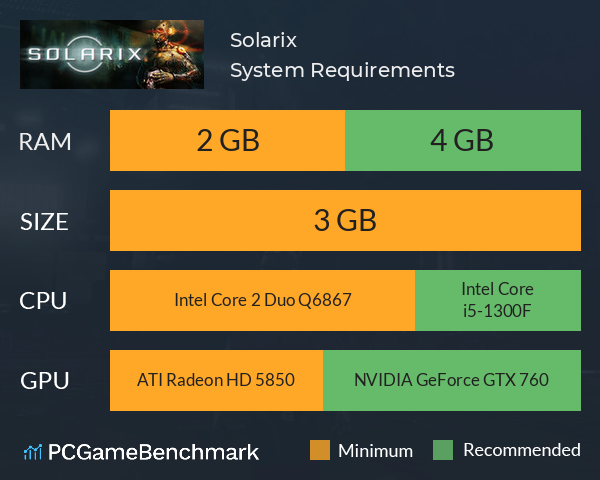The width and height of the screenshot is (600, 480).
Task: Click the Solarix title text
Action: tap(263, 40)
